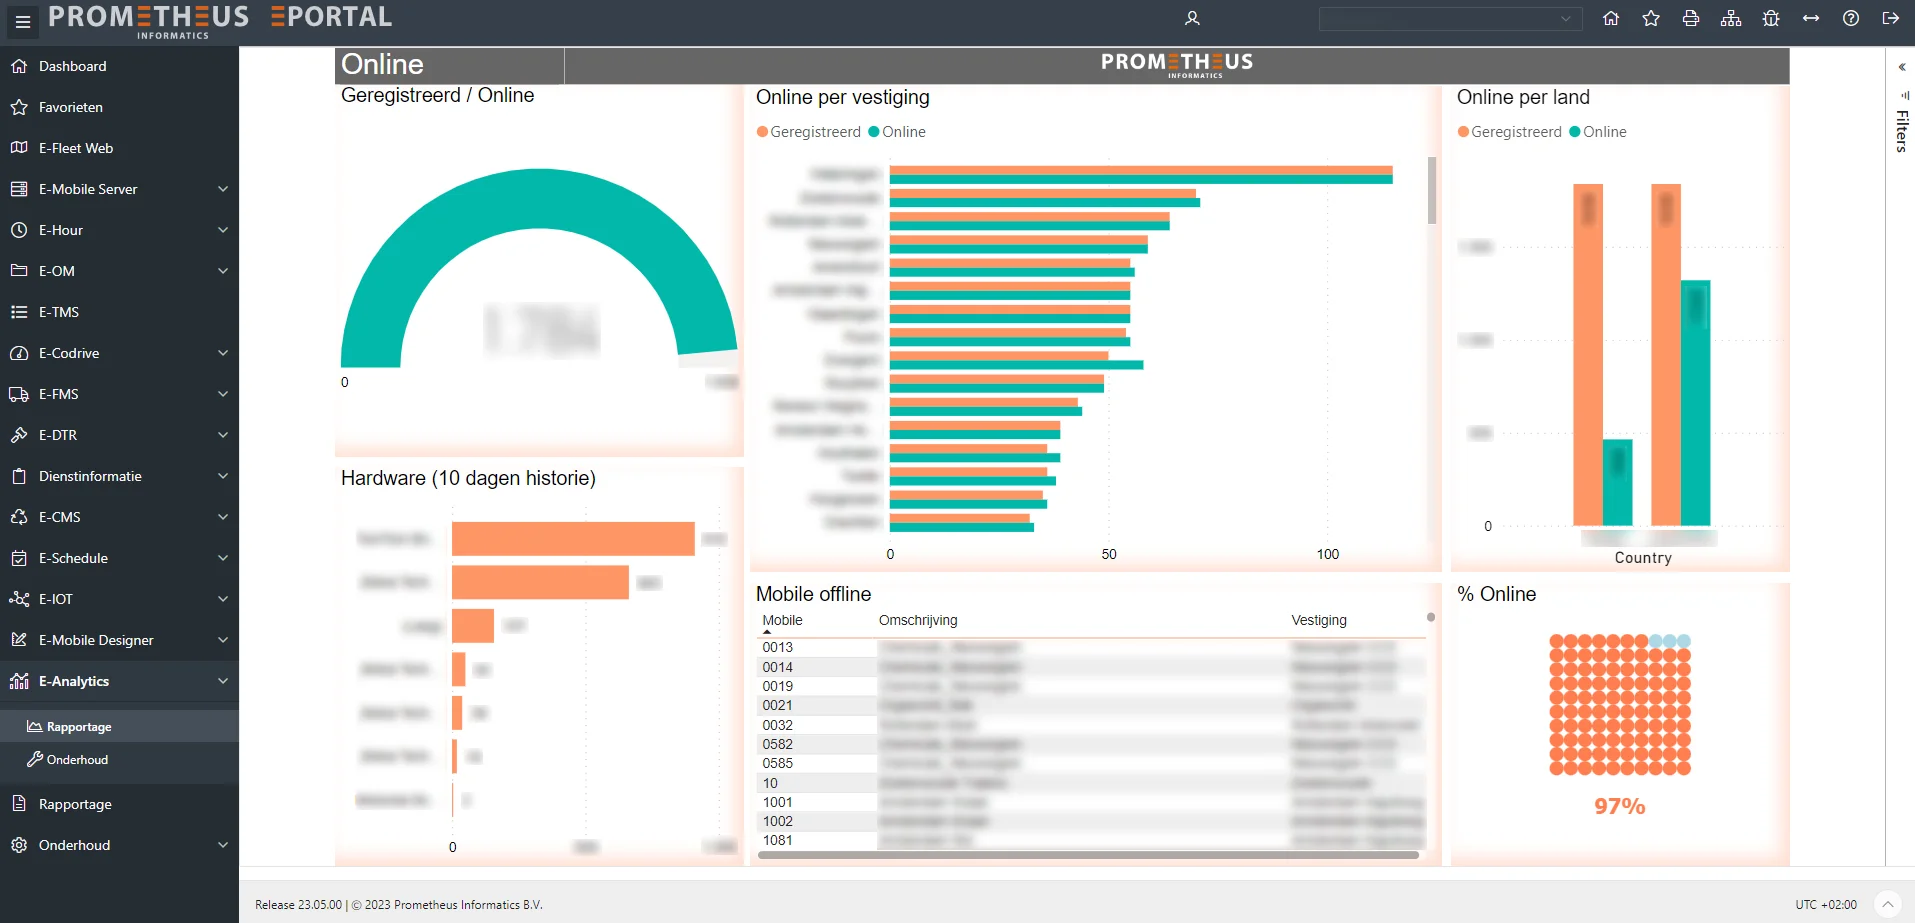Click the E-OM folder icon

pyautogui.click(x=19, y=271)
